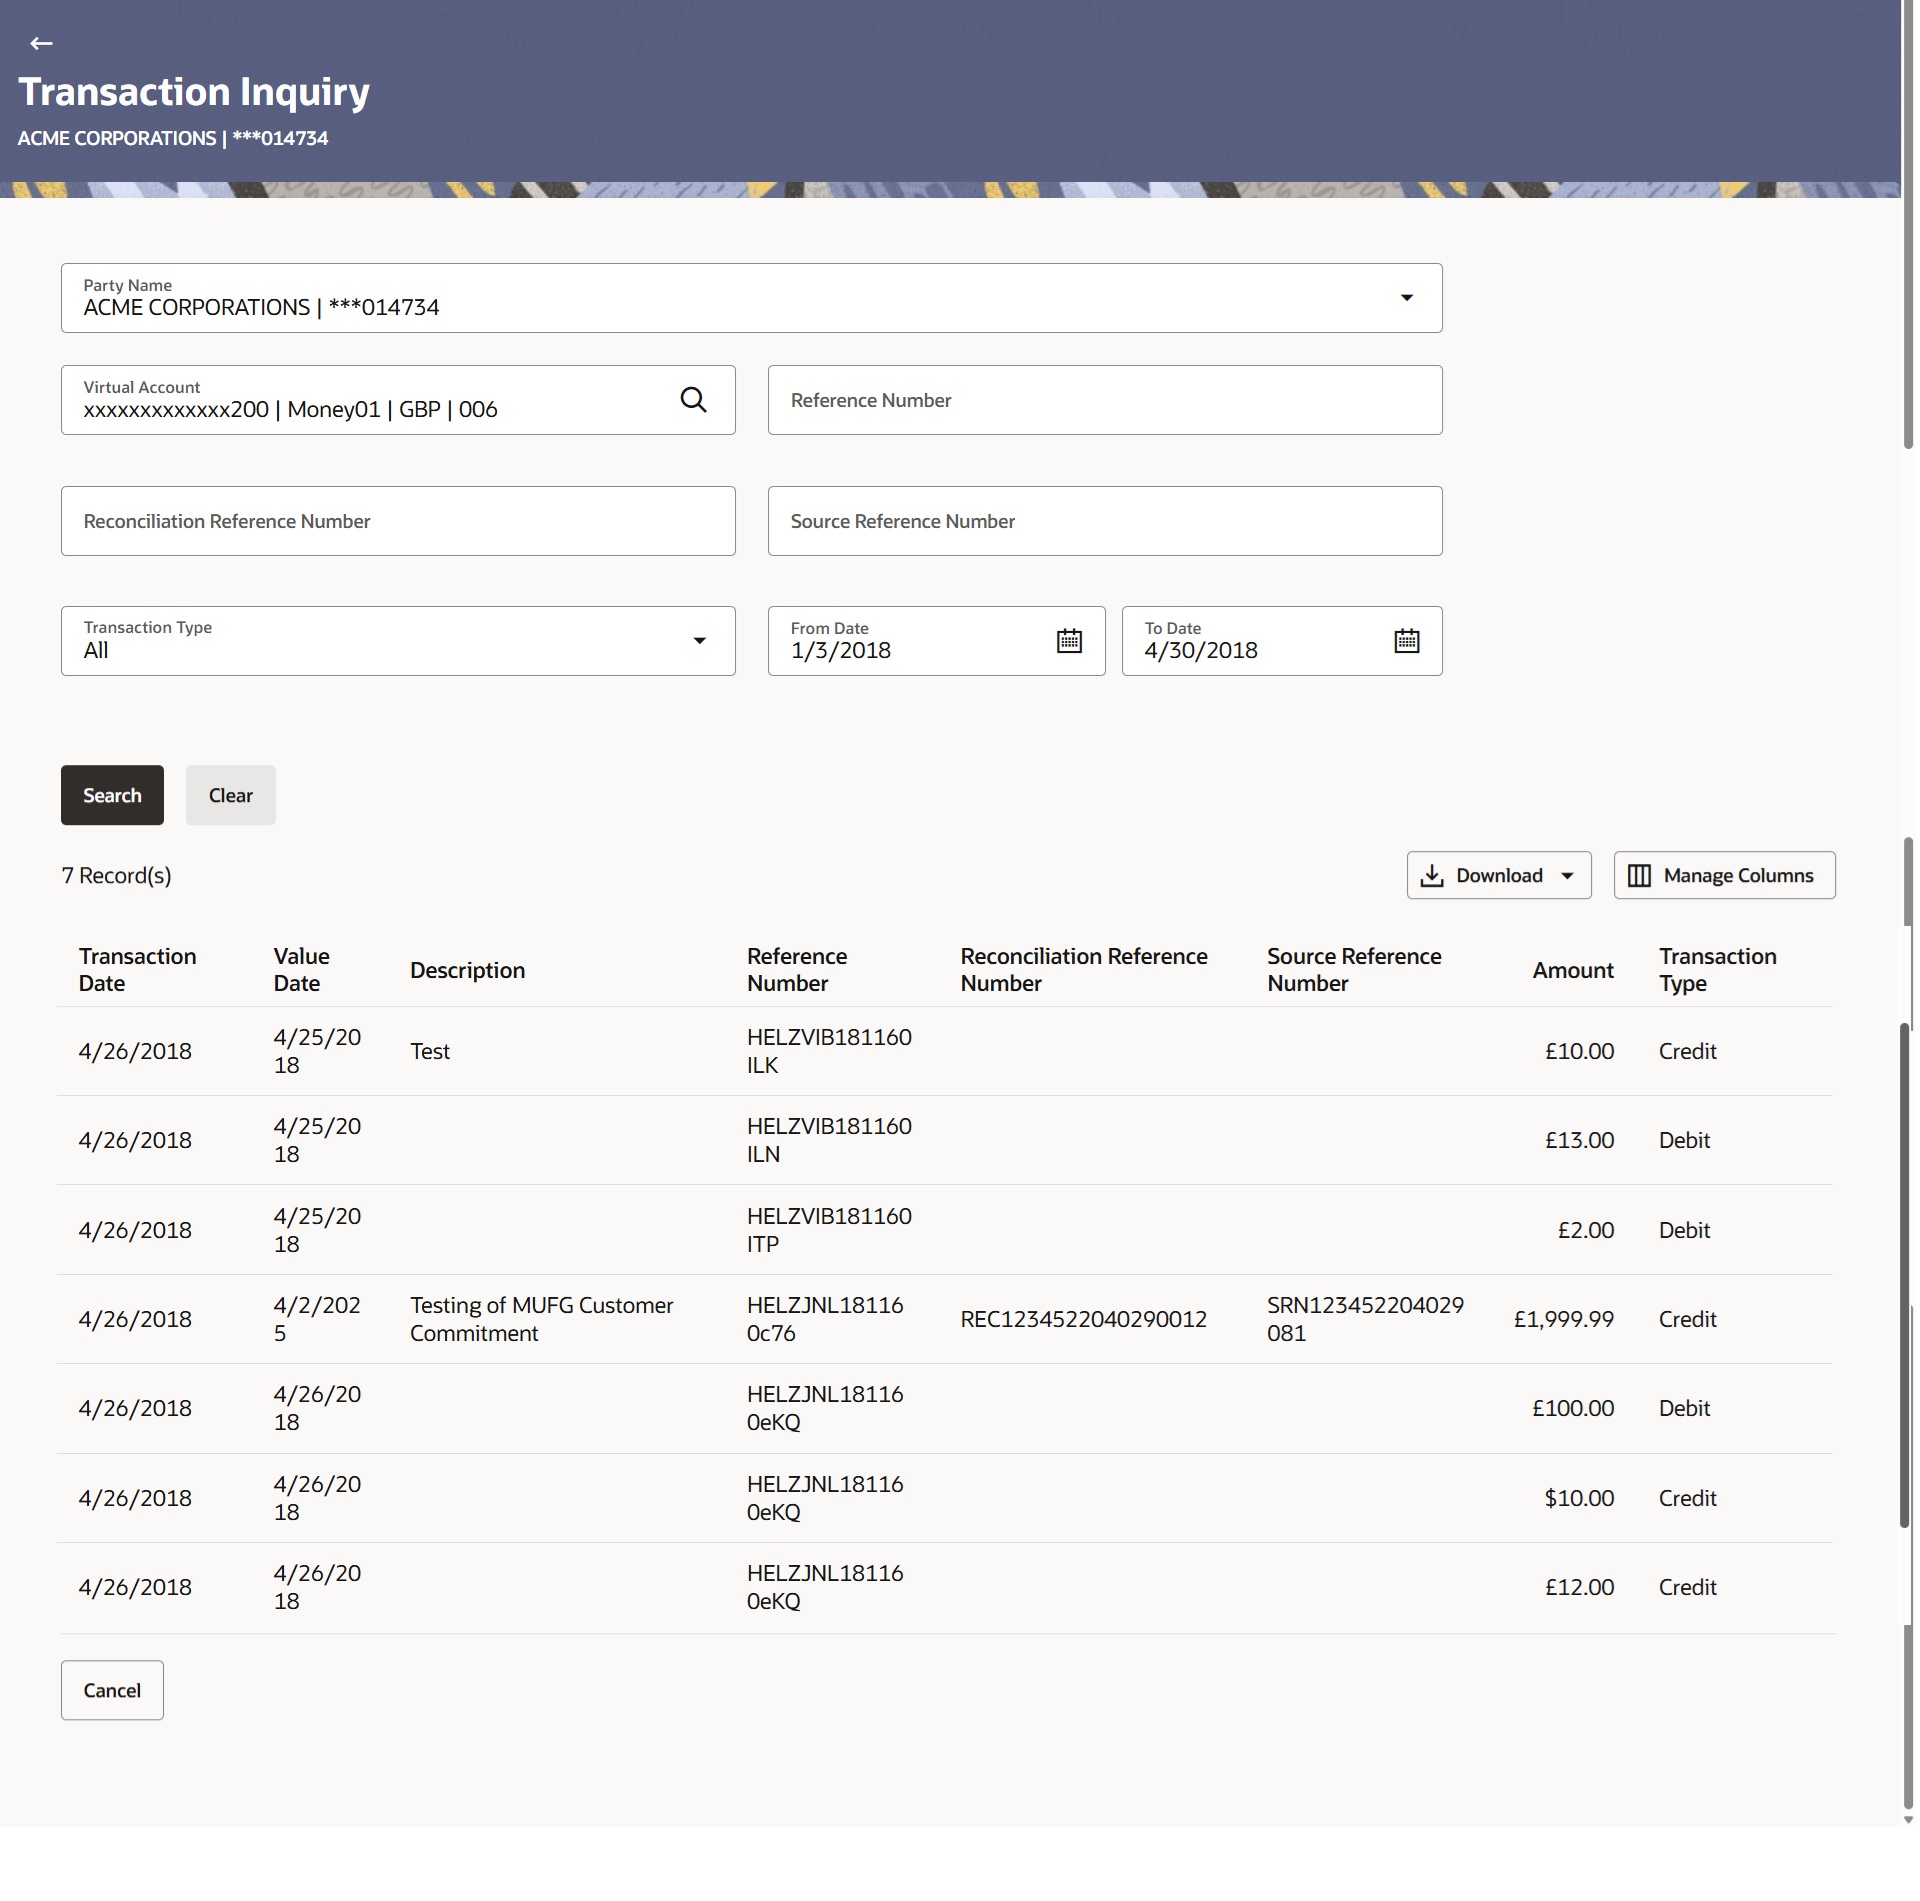Click the Manage Columns grid icon
The width and height of the screenshot is (1920, 1901).
coord(1639,876)
